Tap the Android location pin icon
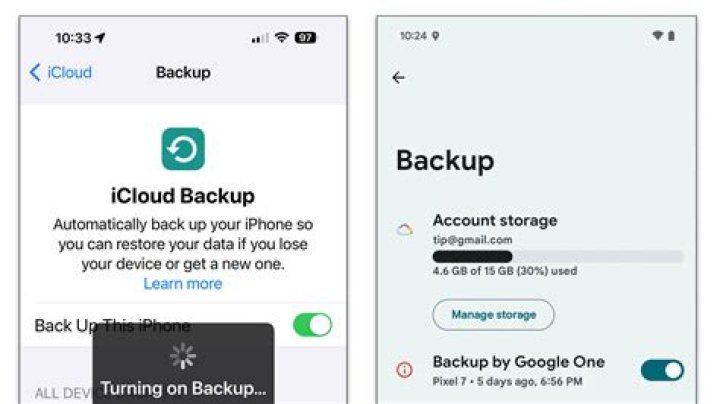Screen dimensions: 720x404 pos(436,36)
